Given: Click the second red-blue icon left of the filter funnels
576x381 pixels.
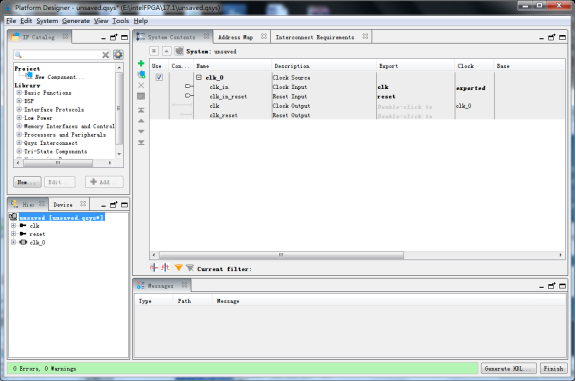Looking at the screenshot, I should point(166,267).
